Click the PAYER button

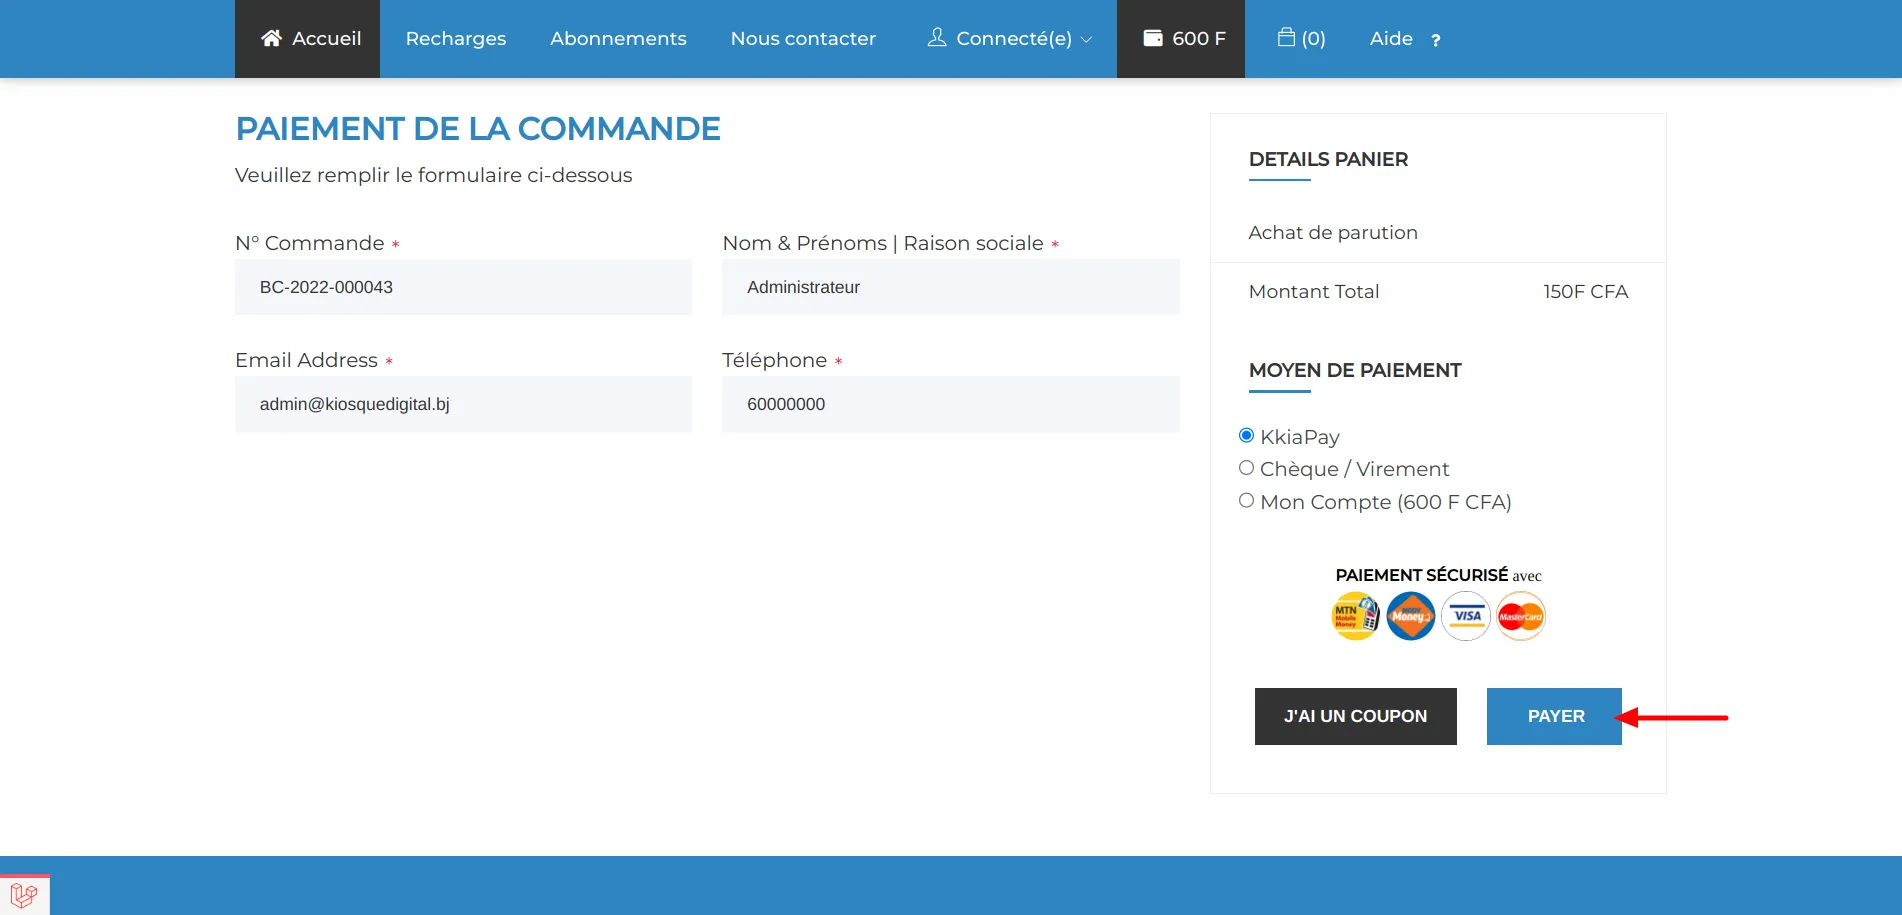pos(1554,716)
